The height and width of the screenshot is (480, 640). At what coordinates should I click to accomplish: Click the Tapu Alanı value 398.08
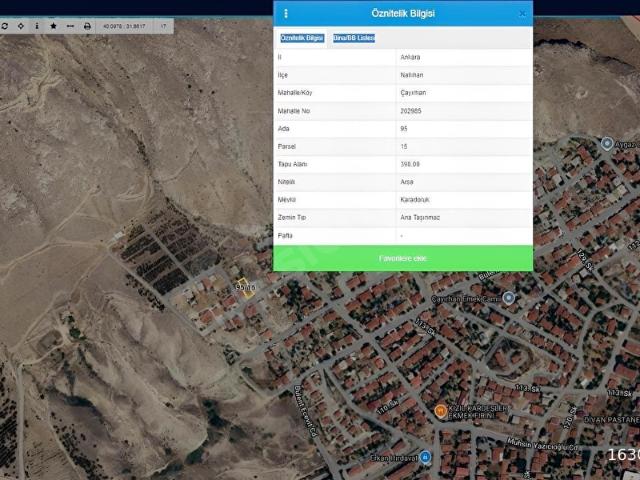click(x=410, y=164)
